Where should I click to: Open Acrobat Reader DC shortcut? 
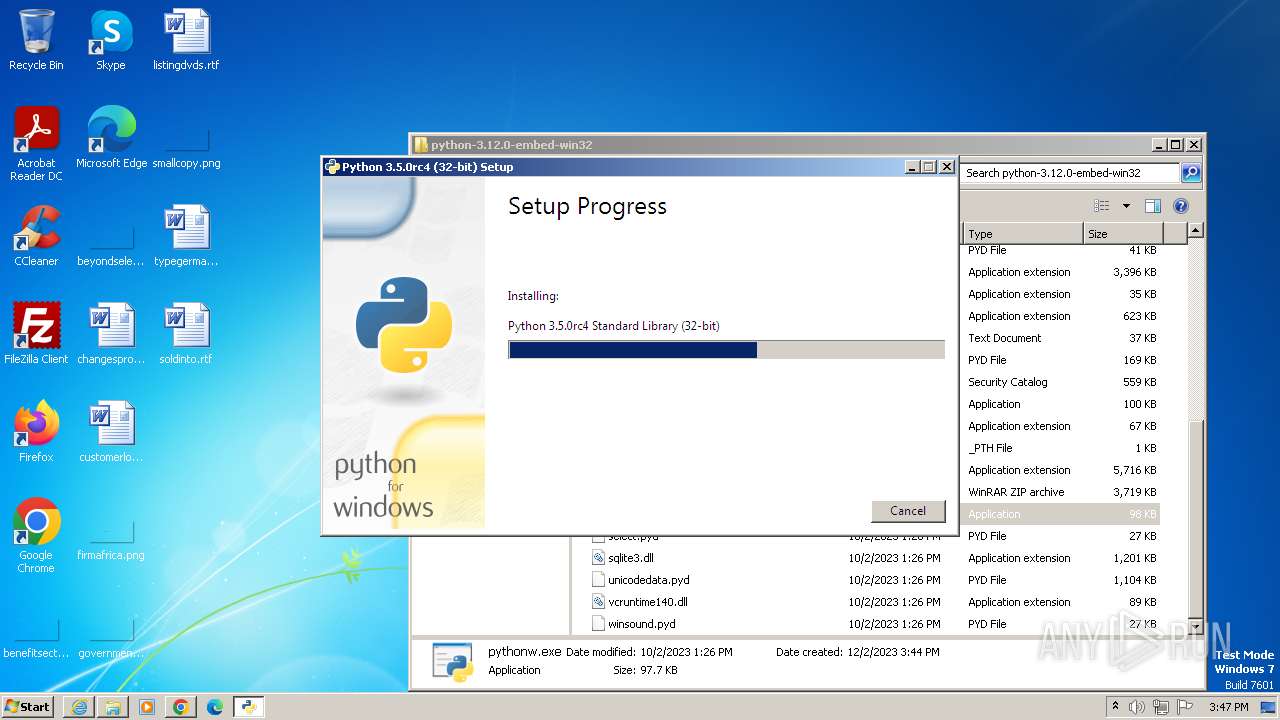click(36, 144)
